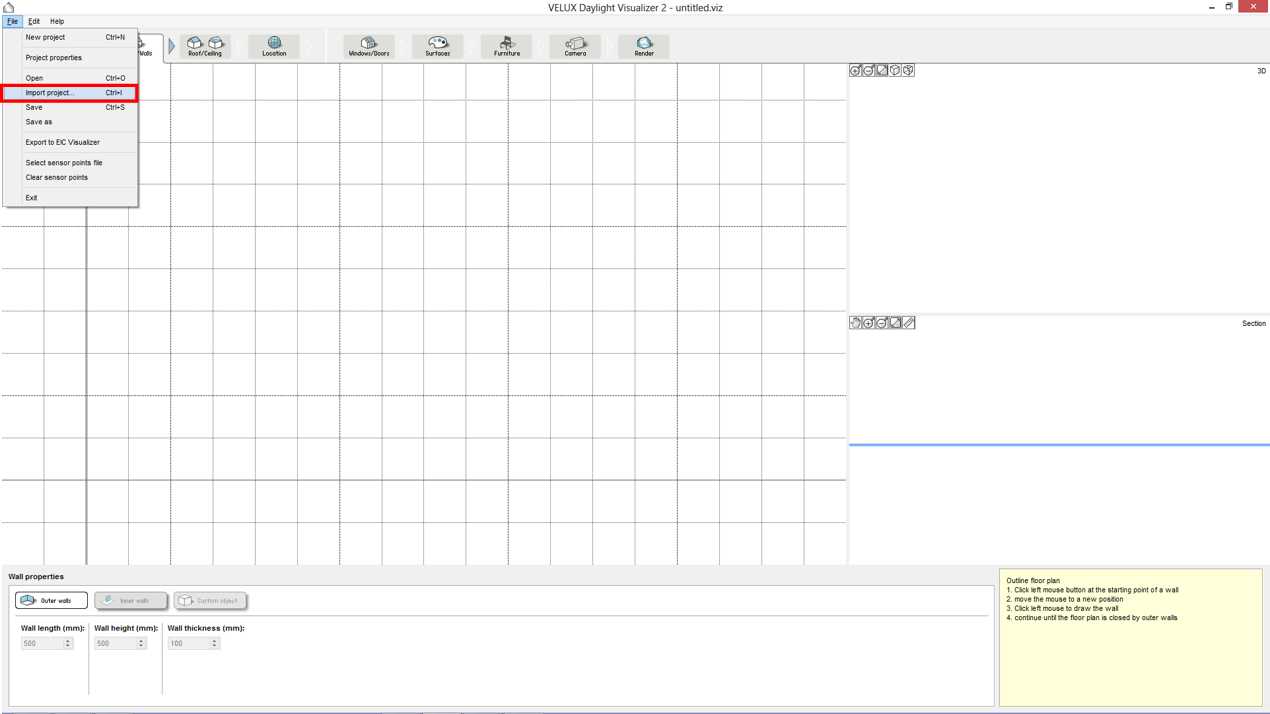Select Custom object mode
Viewport: 1270px width, 714px height.
click(210, 601)
